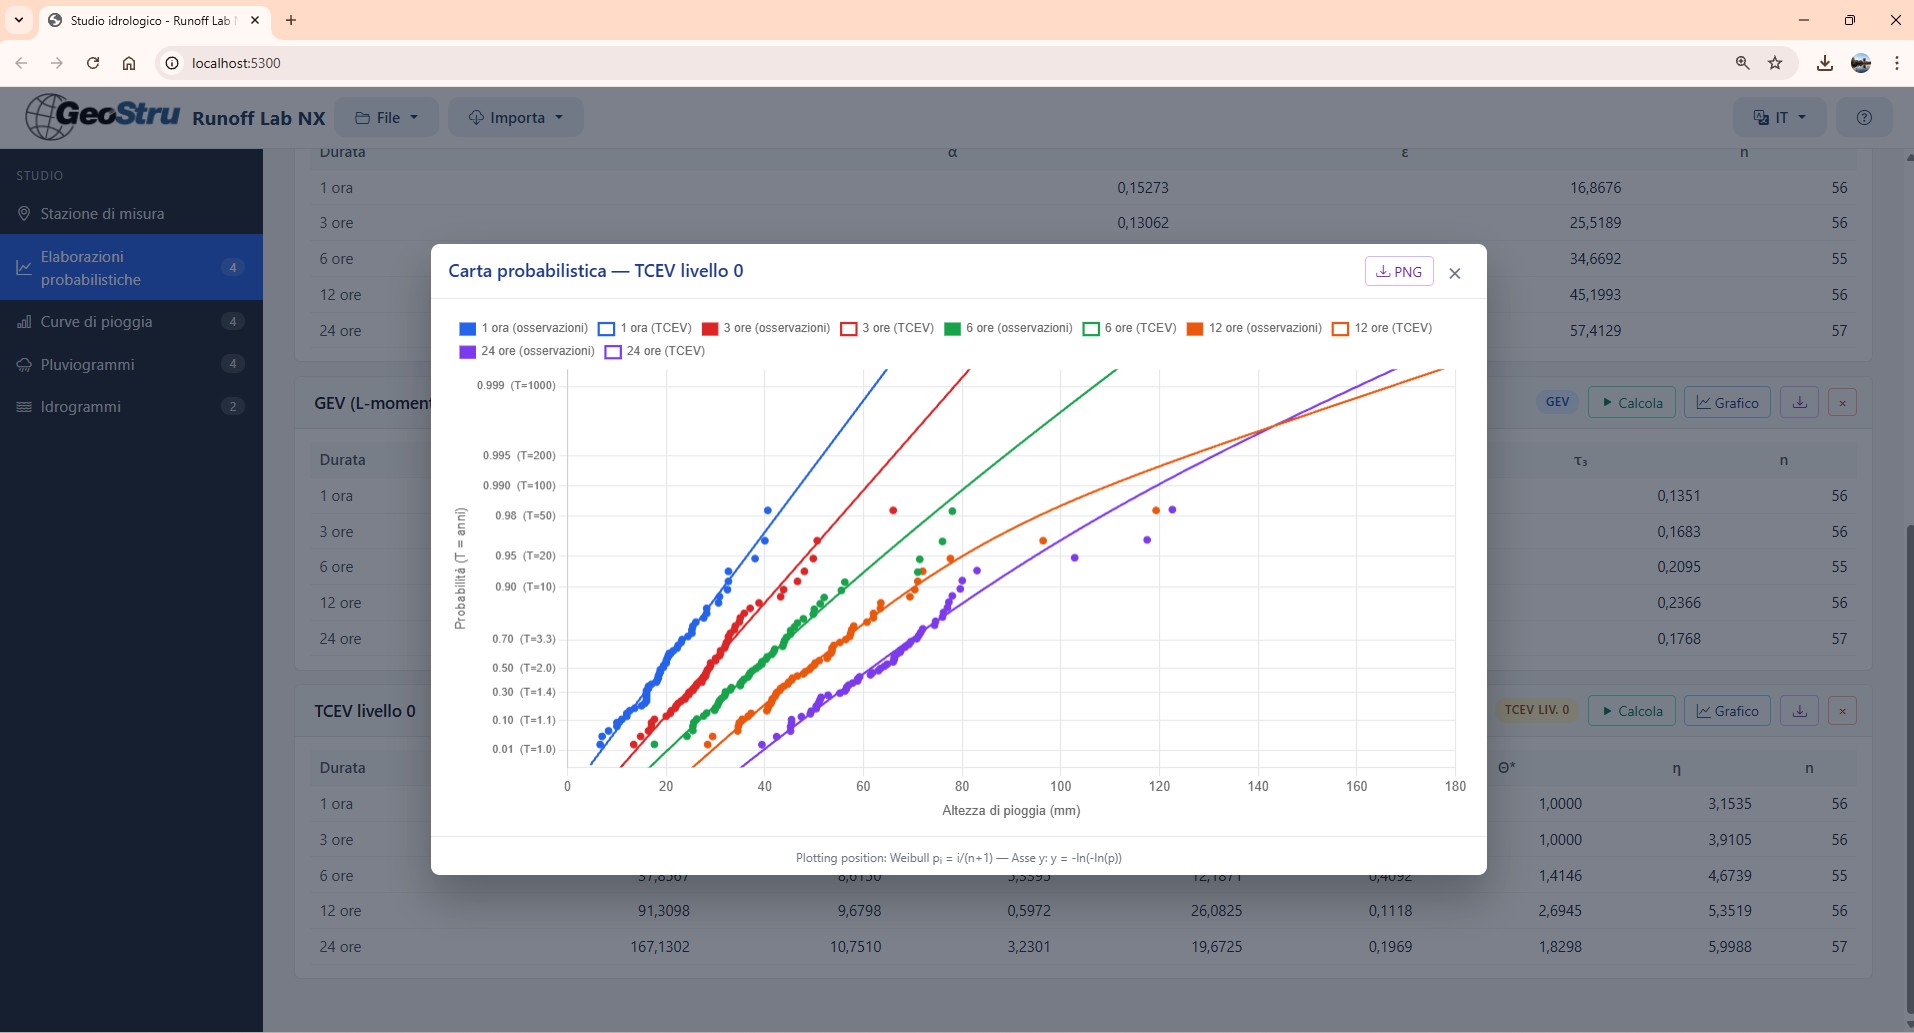Toggle the 24 ore (osservazioni) legend entry
Image resolution: width=1914 pixels, height=1033 pixels.
527,351
